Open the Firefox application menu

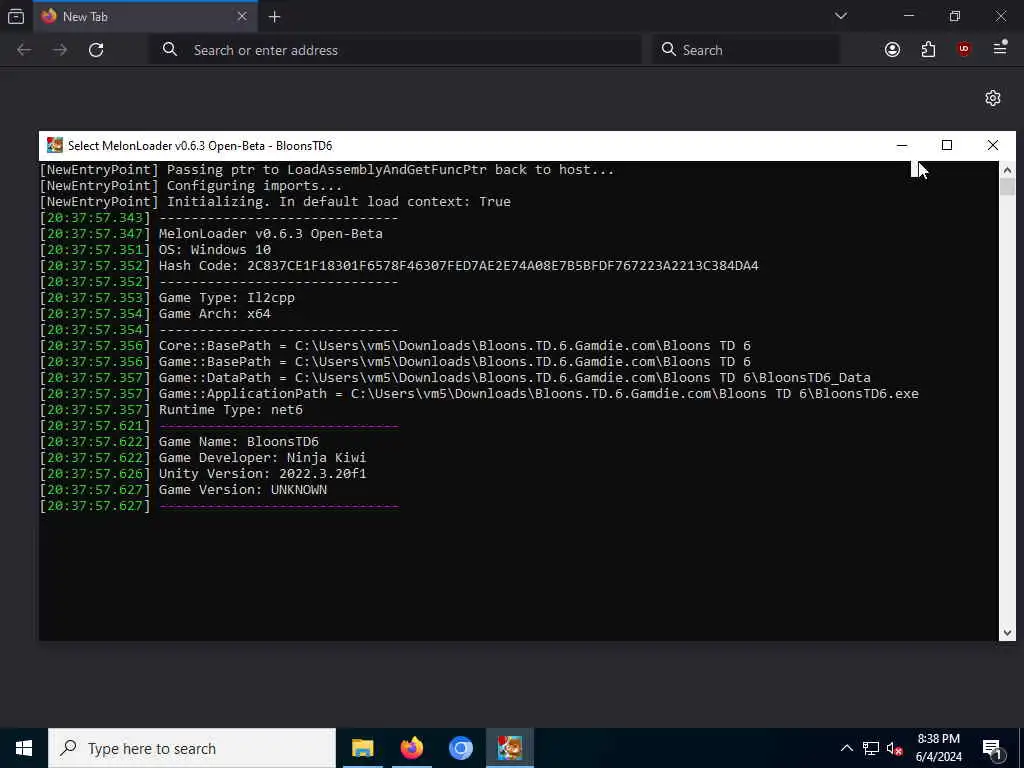(1000, 48)
